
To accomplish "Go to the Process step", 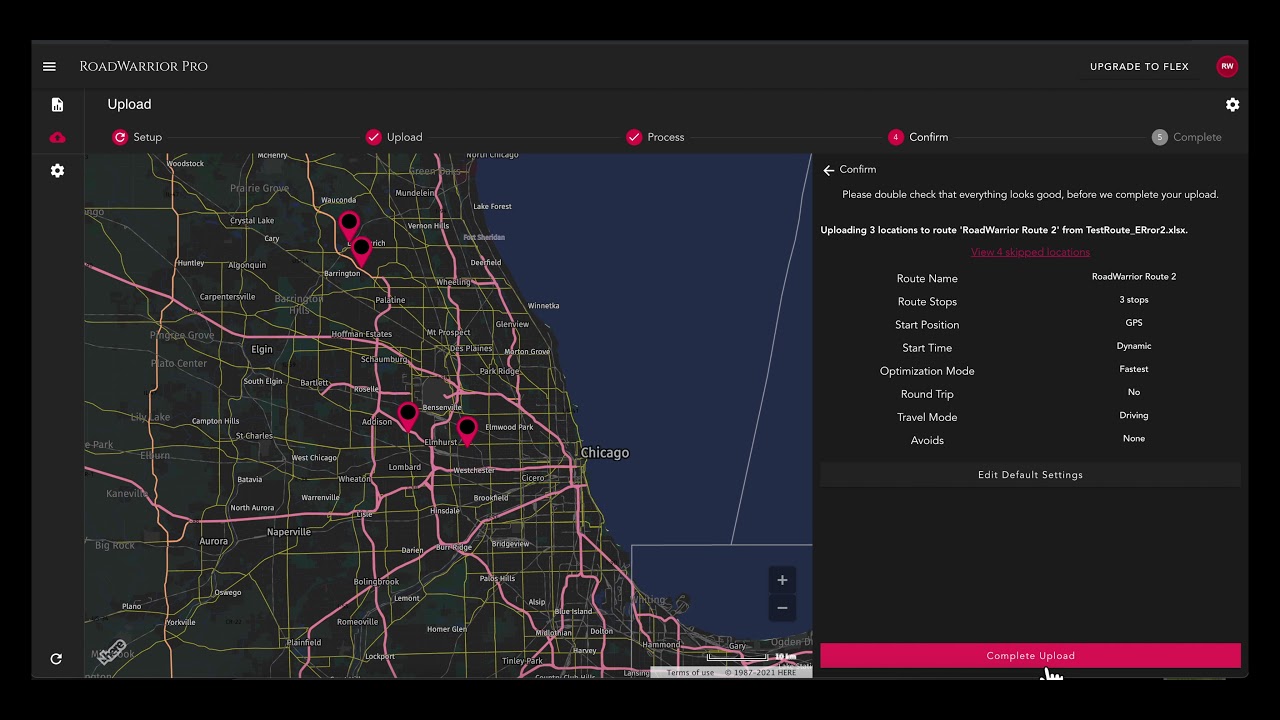I will tap(655, 137).
